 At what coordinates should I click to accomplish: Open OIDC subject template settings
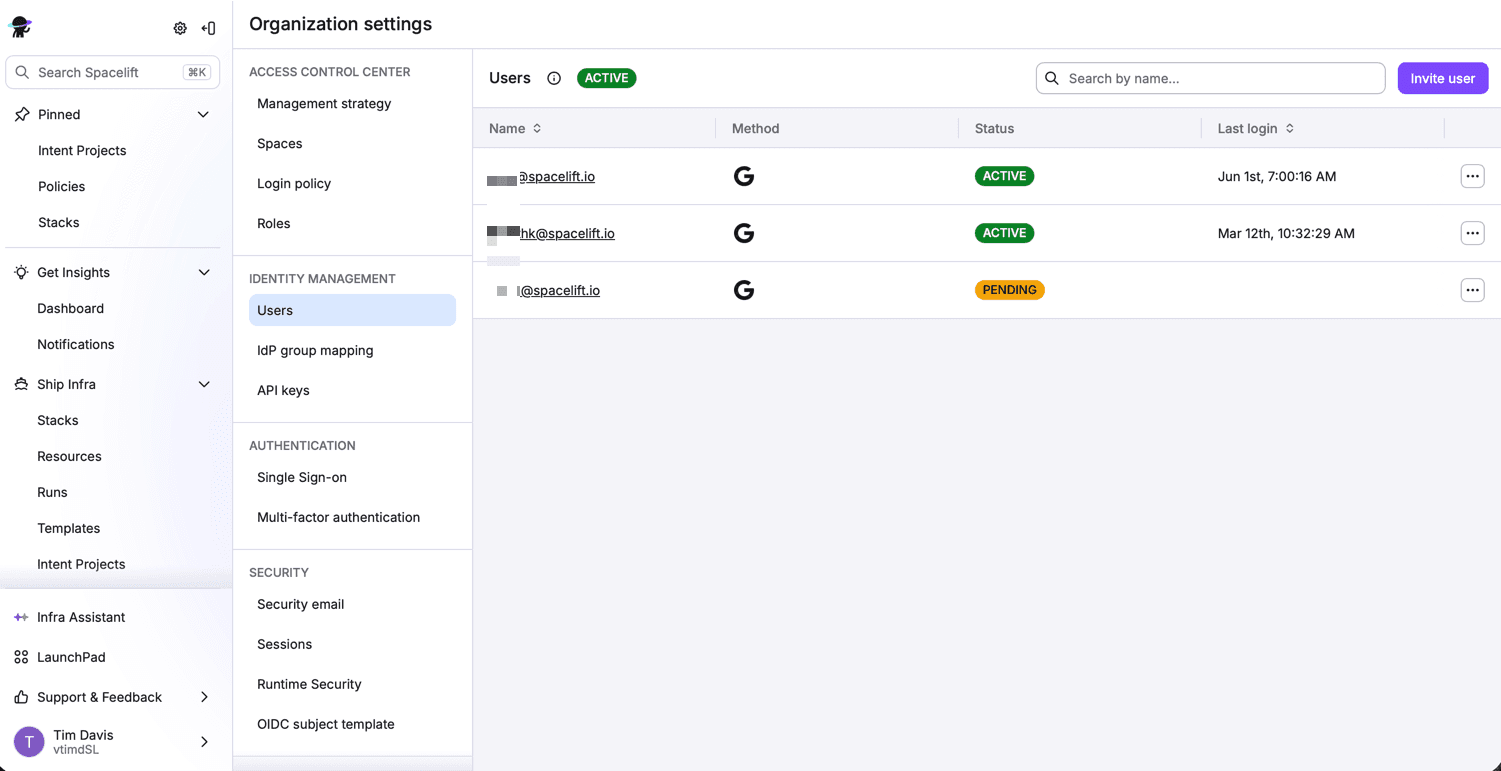(326, 724)
